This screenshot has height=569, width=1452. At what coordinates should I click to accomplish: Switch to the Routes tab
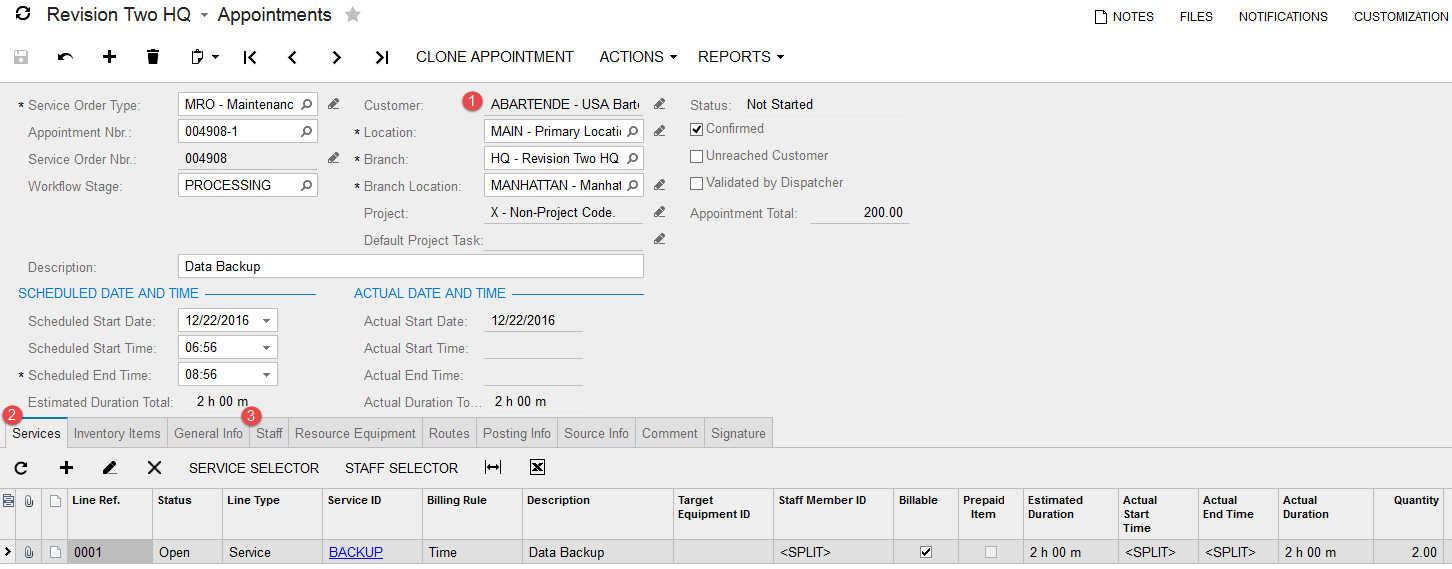pyautogui.click(x=449, y=433)
